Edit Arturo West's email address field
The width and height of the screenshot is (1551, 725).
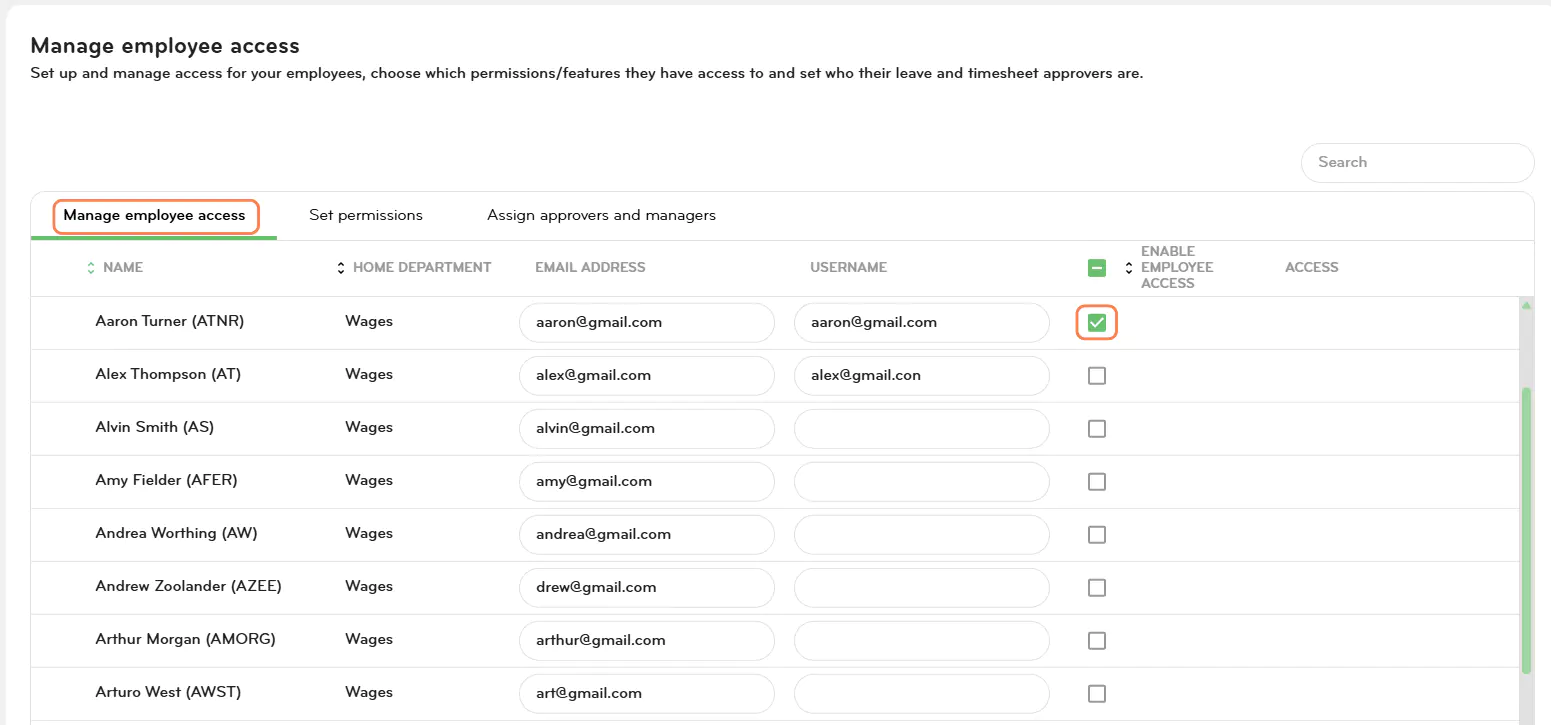click(x=647, y=693)
